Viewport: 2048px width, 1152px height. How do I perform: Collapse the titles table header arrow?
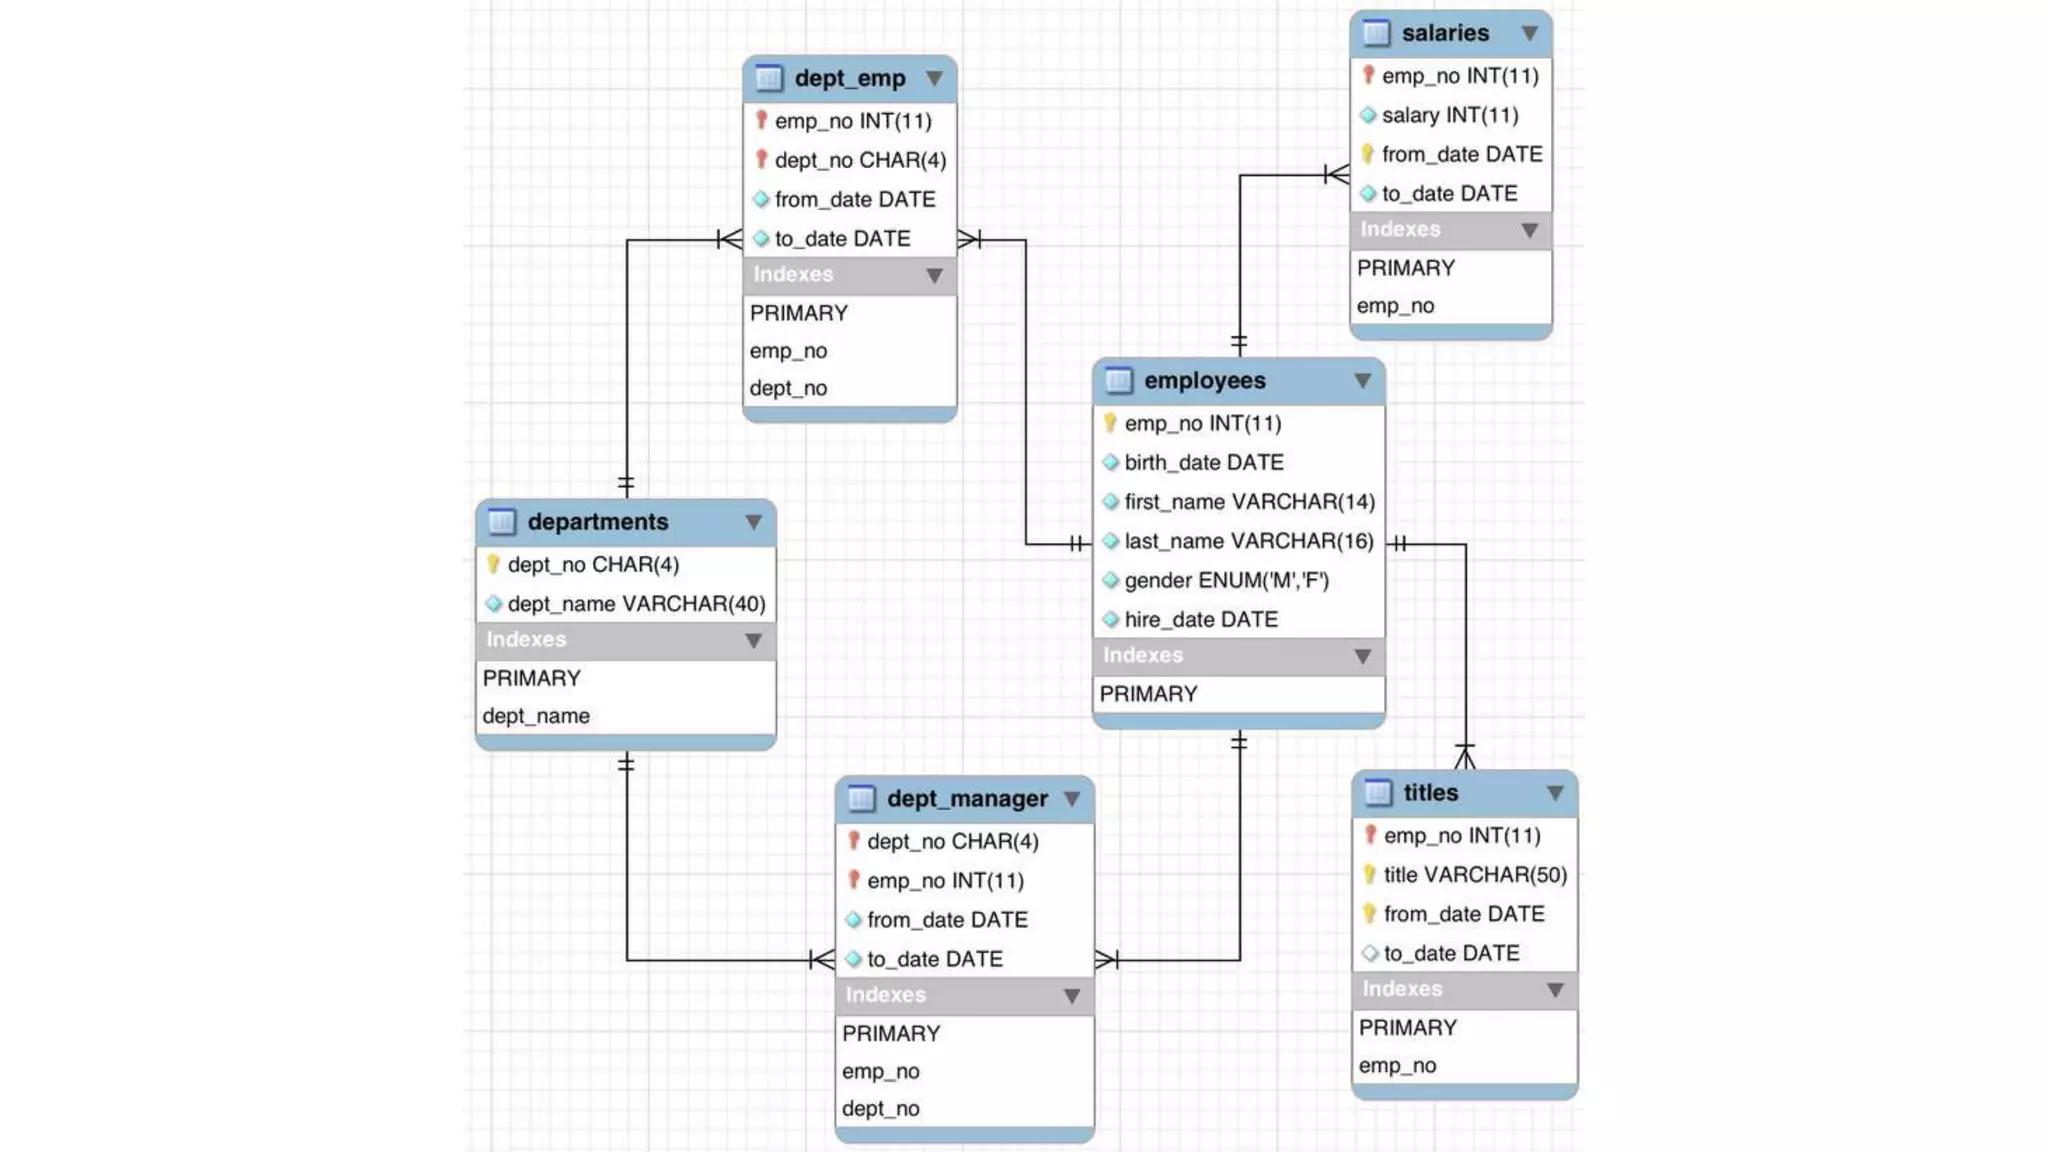pyautogui.click(x=1555, y=793)
